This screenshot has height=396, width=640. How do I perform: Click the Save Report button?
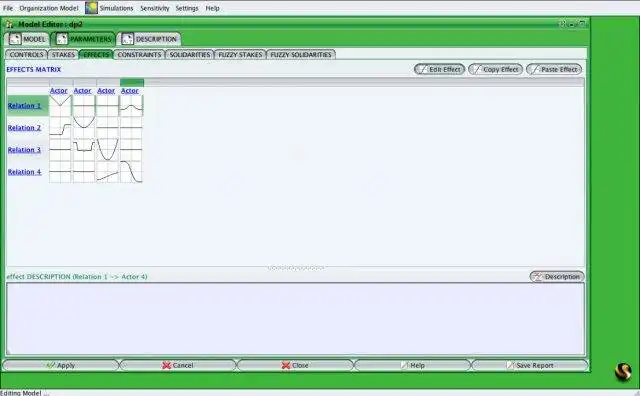(530, 365)
